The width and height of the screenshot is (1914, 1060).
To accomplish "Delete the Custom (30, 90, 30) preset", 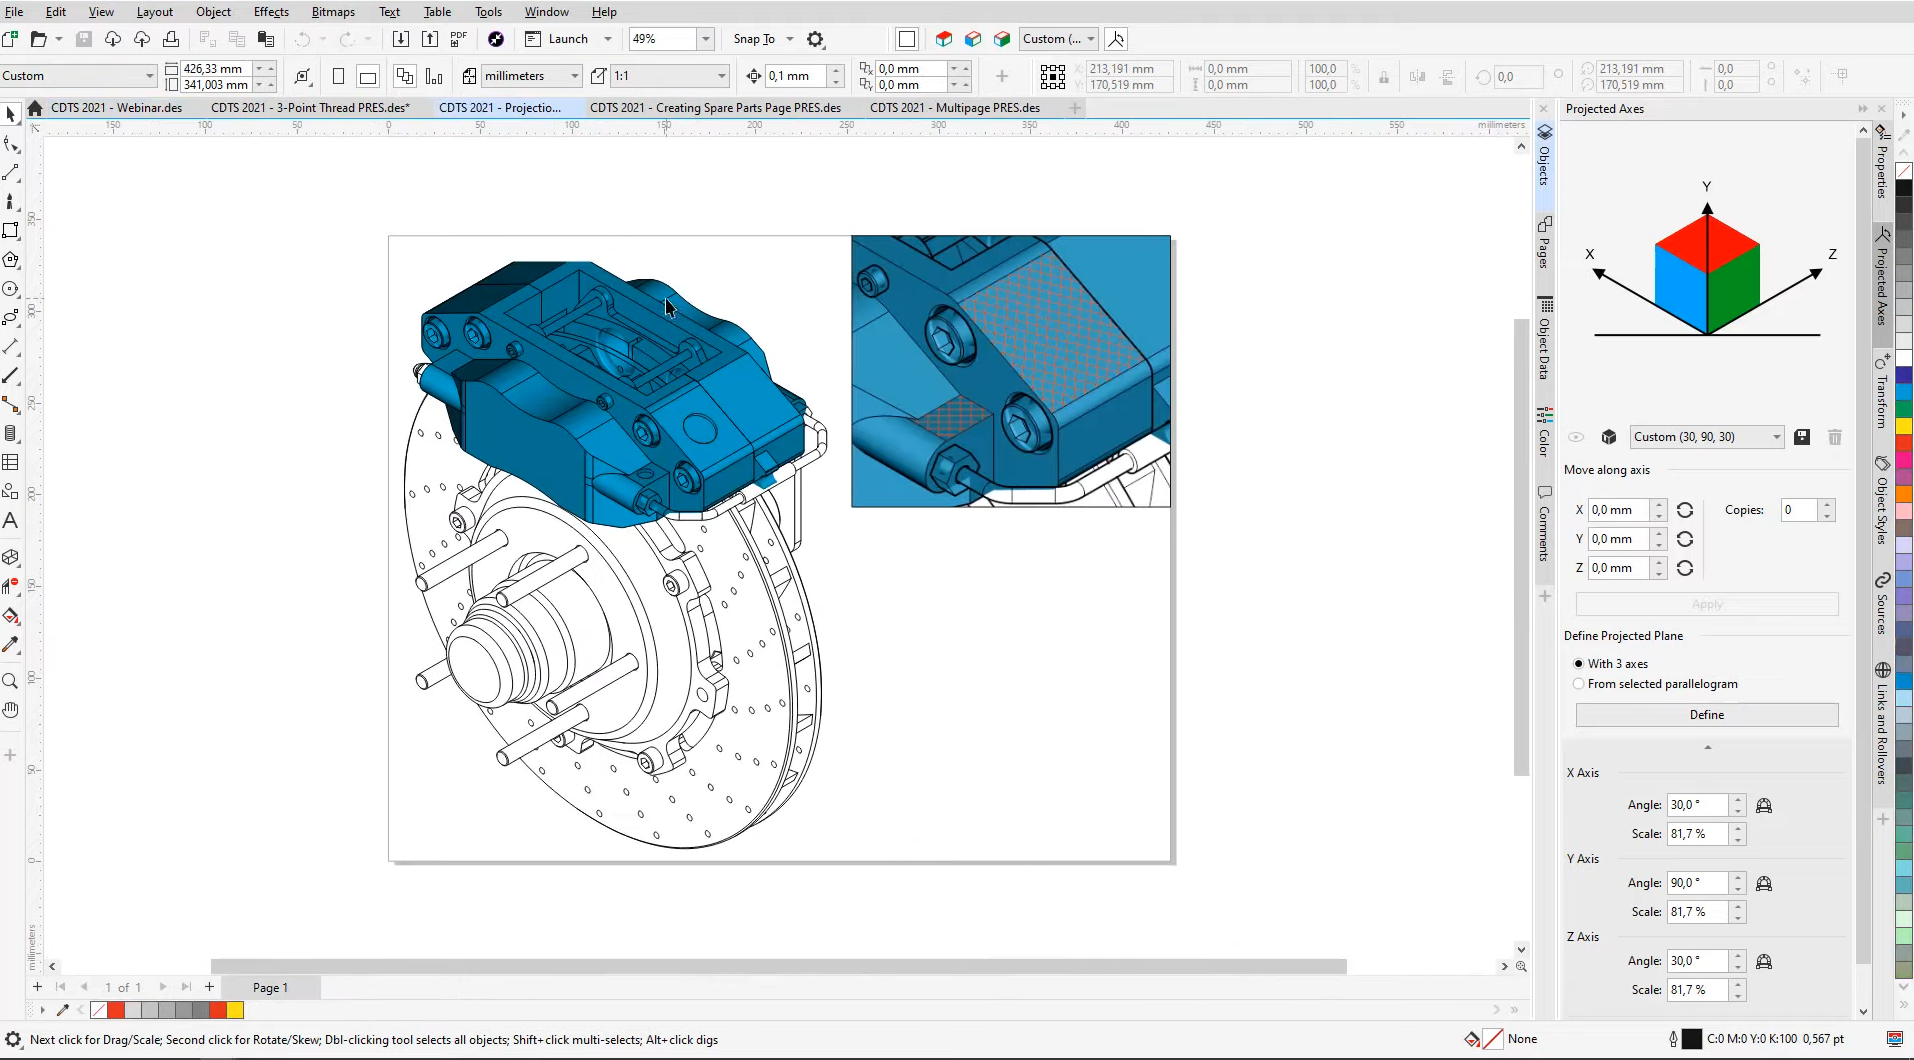I will 1835,437.
